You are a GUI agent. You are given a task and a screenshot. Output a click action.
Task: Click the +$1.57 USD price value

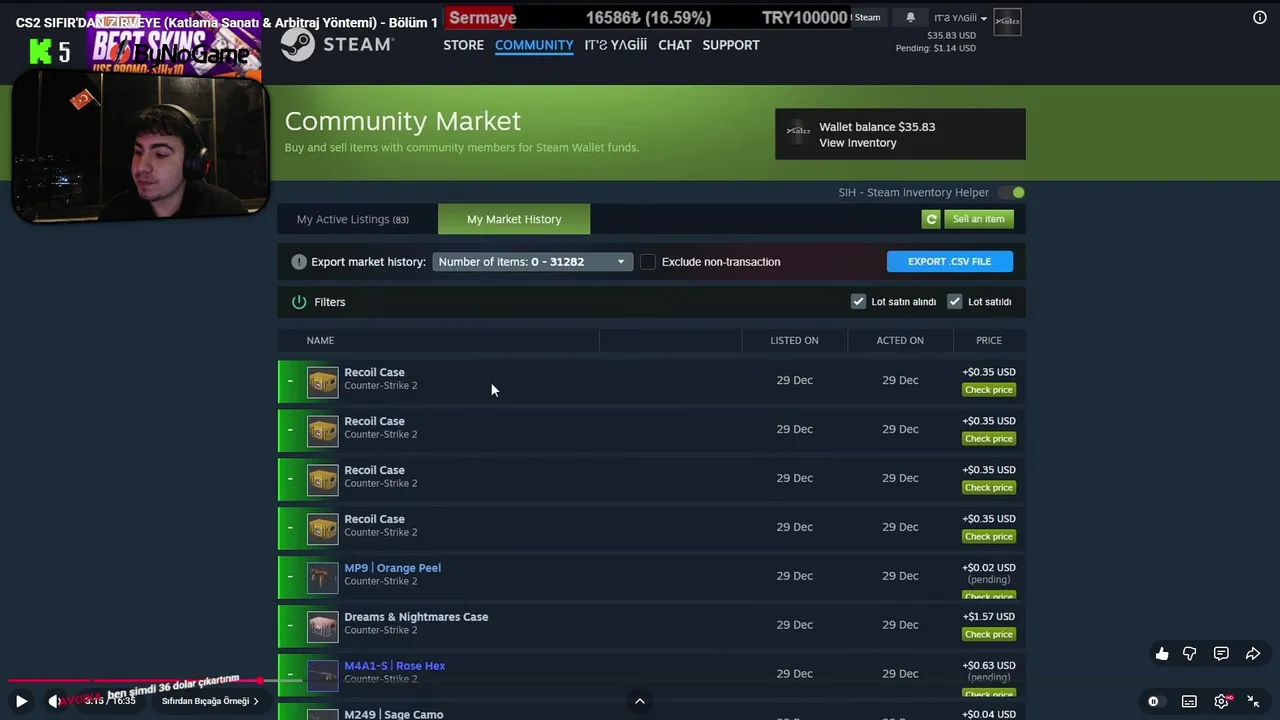point(989,617)
